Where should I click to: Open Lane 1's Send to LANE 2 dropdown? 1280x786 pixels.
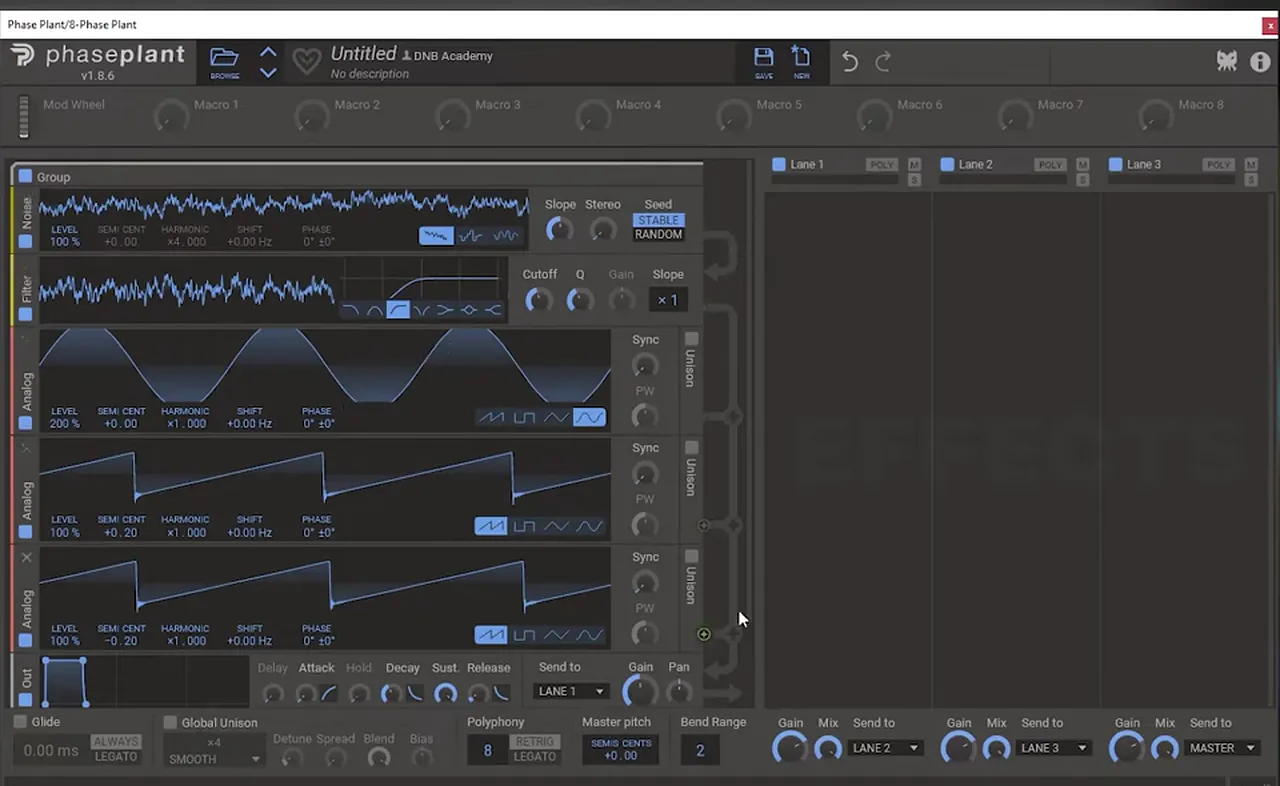[x=885, y=748]
